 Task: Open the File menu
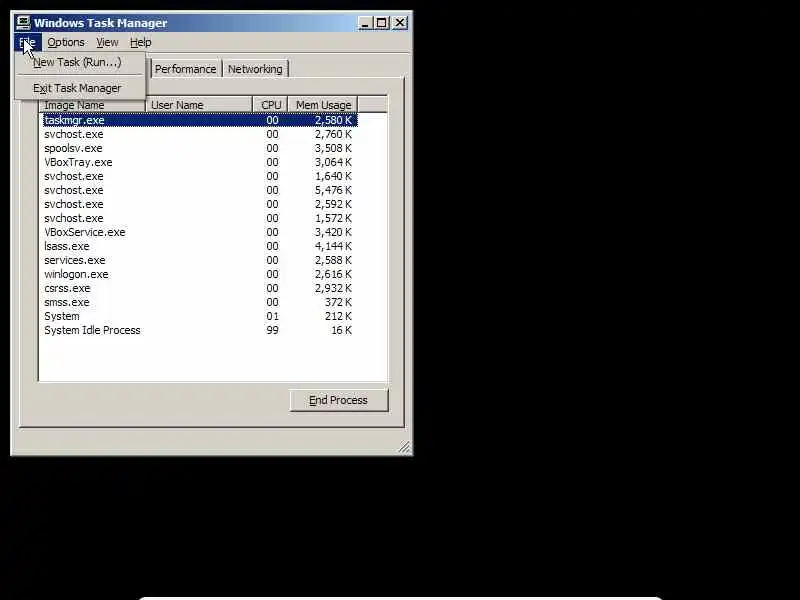coord(28,42)
